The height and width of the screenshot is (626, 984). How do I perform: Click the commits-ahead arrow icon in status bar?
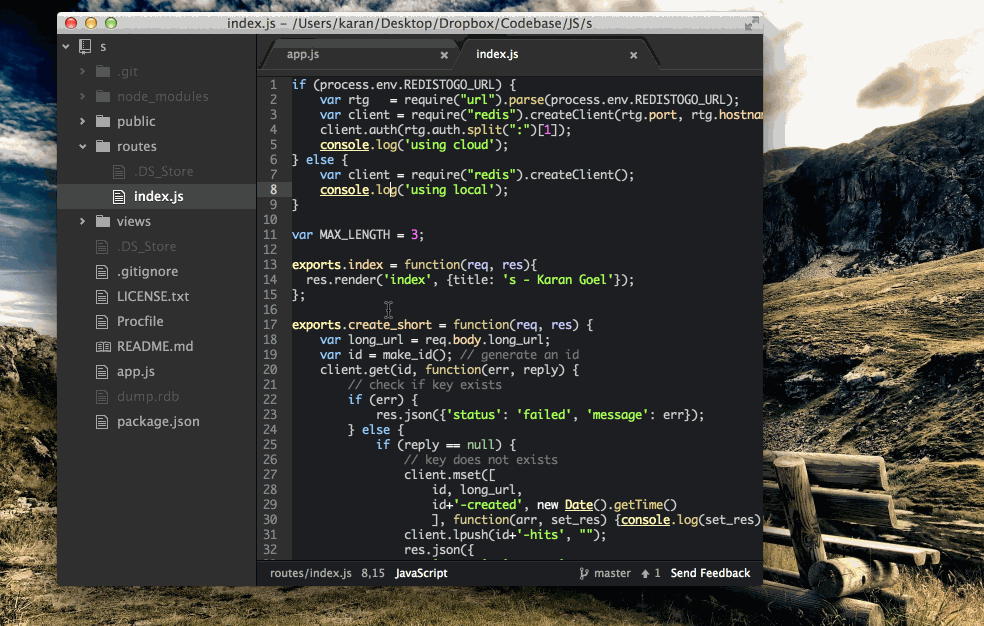point(645,574)
